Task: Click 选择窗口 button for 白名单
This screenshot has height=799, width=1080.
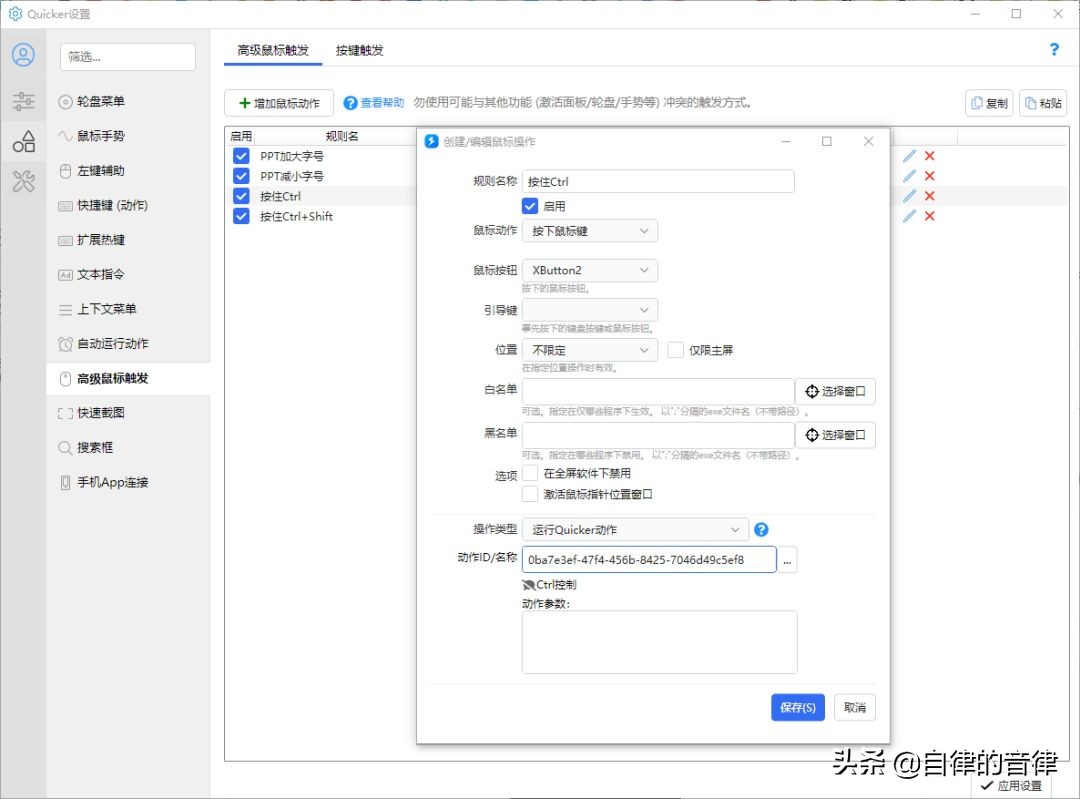Action: 835,391
